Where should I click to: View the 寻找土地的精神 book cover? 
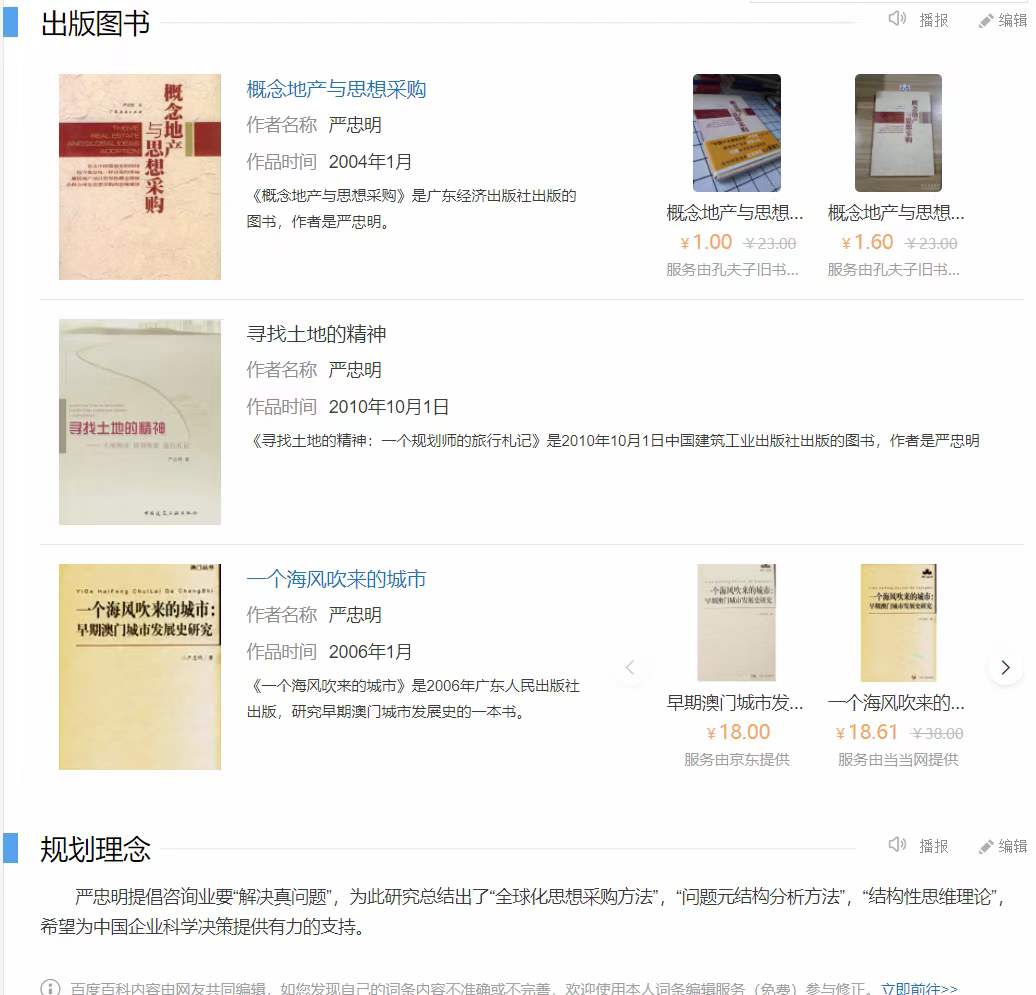140,422
